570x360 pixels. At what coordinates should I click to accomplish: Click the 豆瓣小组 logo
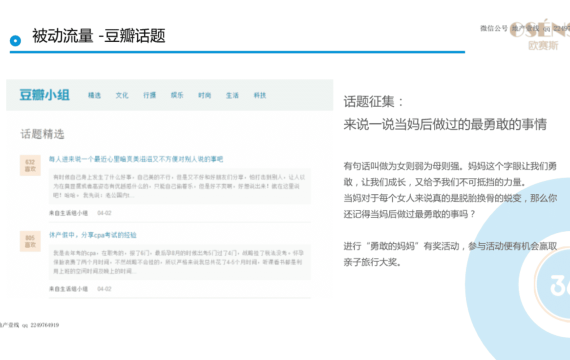pos(44,95)
